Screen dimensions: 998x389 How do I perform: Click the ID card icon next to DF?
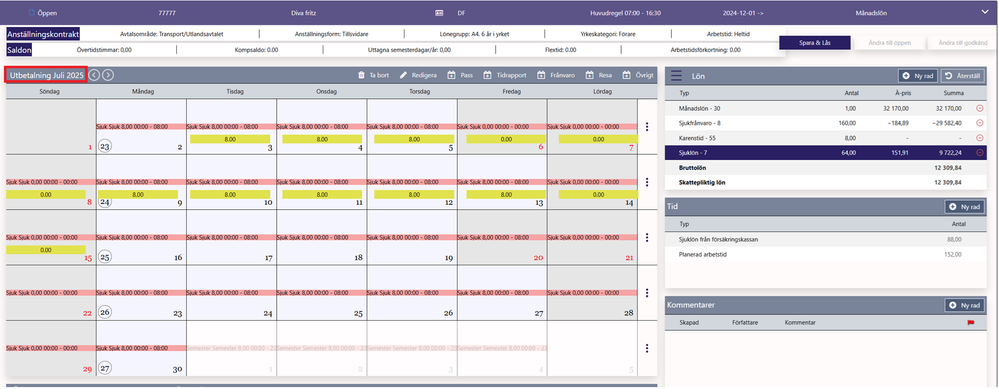point(439,12)
